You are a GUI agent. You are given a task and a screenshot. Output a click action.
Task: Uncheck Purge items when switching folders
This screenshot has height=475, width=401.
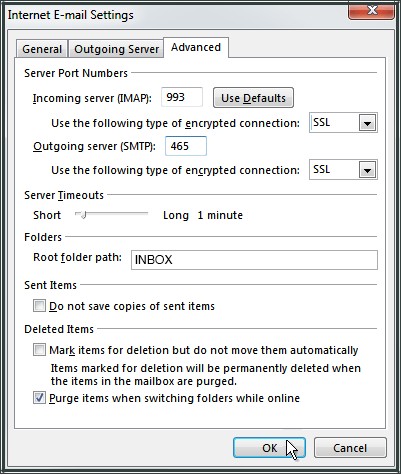(x=39, y=398)
